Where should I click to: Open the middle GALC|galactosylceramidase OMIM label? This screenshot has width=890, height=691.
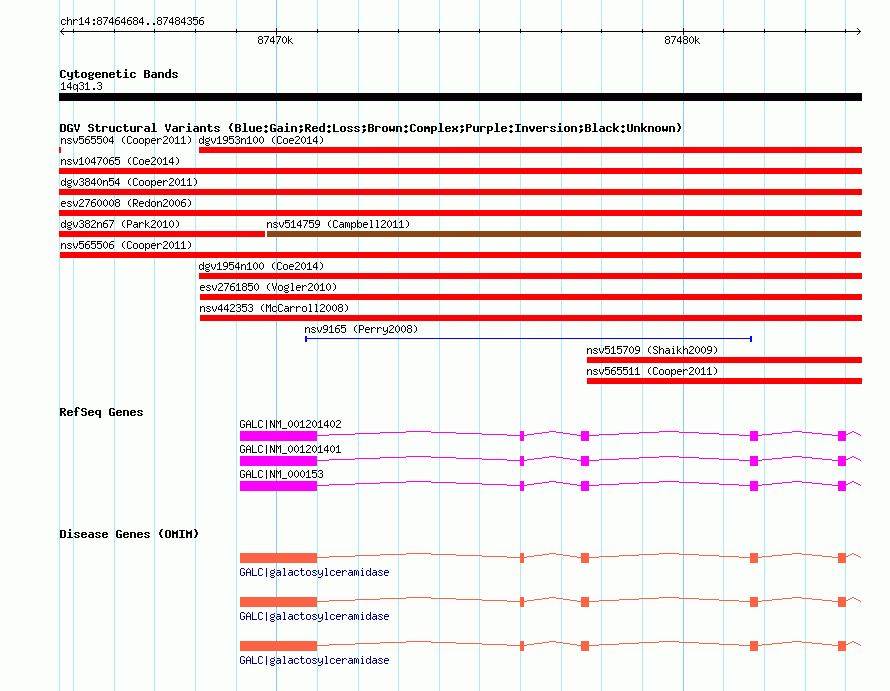tap(314, 616)
